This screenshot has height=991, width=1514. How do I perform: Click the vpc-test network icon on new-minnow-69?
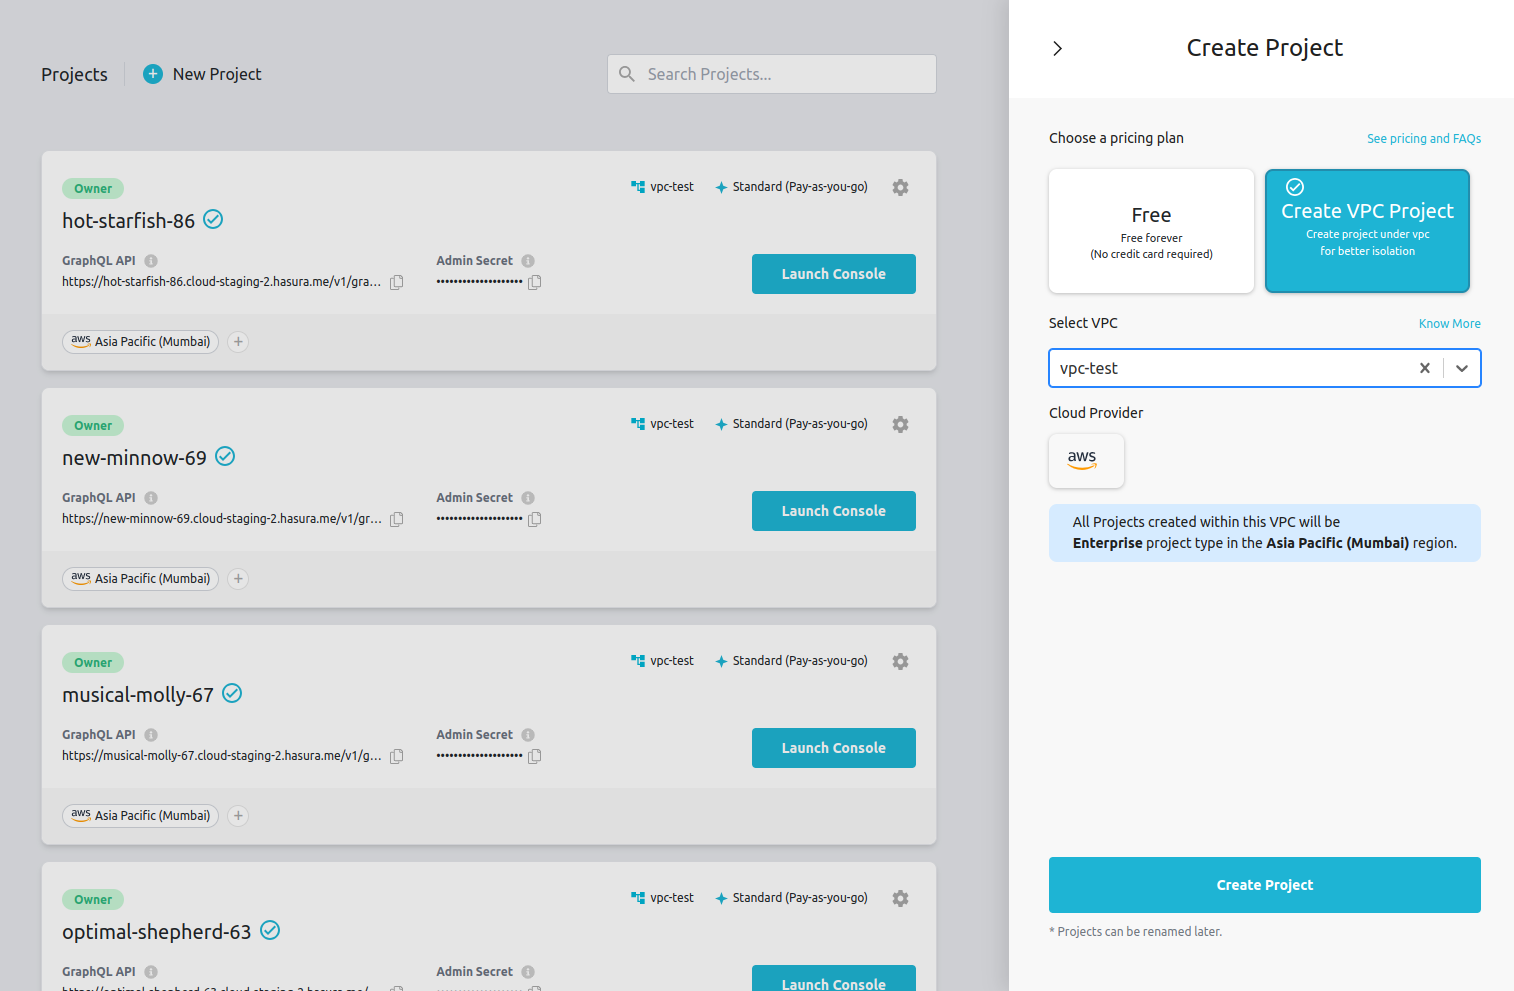[x=637, y=423]
